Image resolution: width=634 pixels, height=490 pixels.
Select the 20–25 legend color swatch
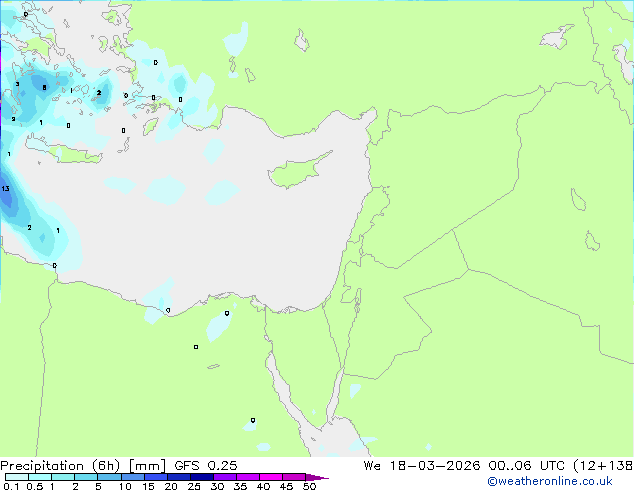click(179, 477)
